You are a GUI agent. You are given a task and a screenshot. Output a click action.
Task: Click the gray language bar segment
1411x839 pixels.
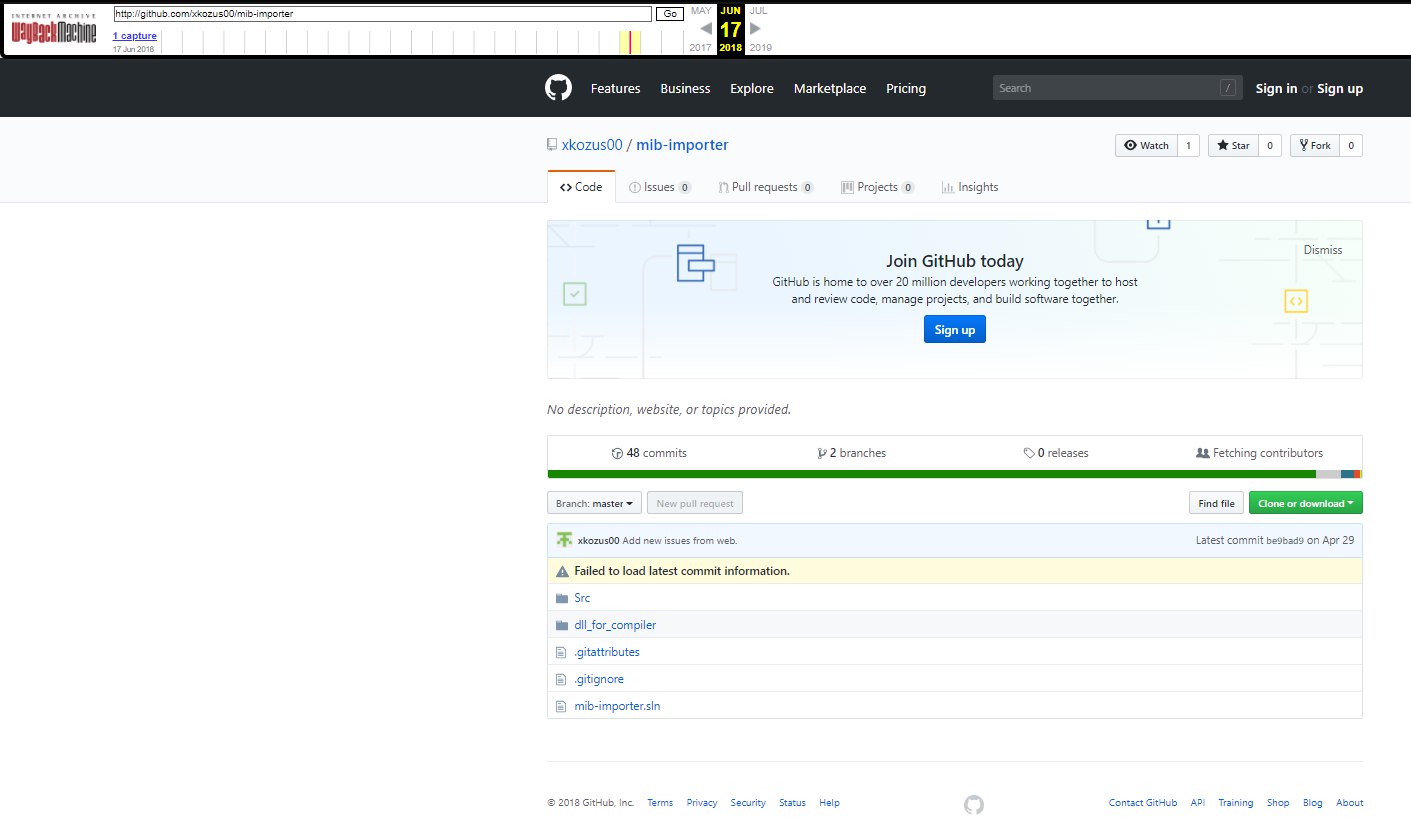coord(1328,474)
